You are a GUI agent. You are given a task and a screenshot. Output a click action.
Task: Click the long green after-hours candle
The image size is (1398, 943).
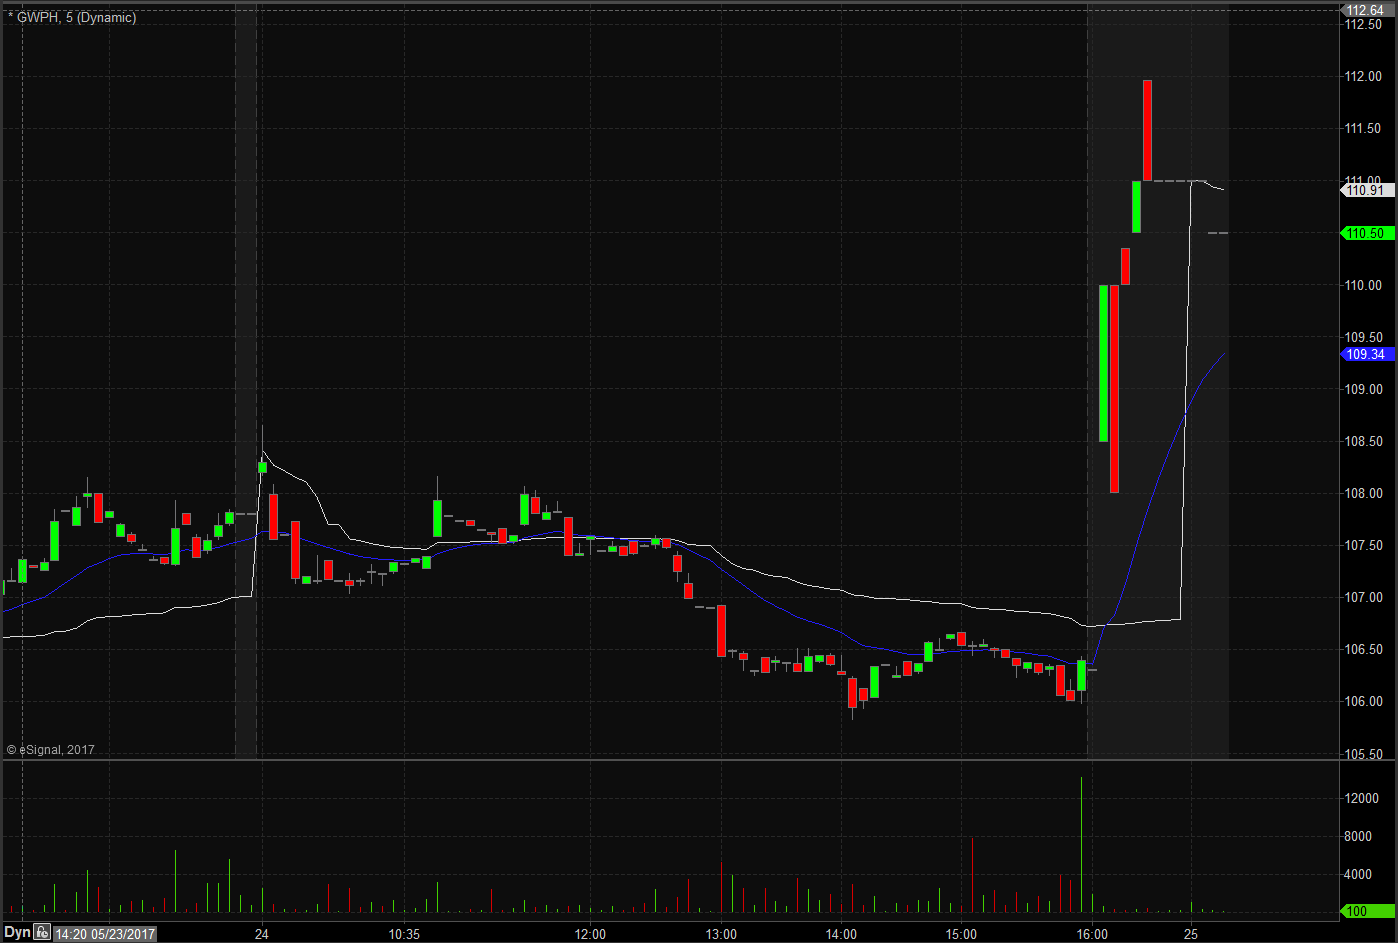(x=1103, y=363)
